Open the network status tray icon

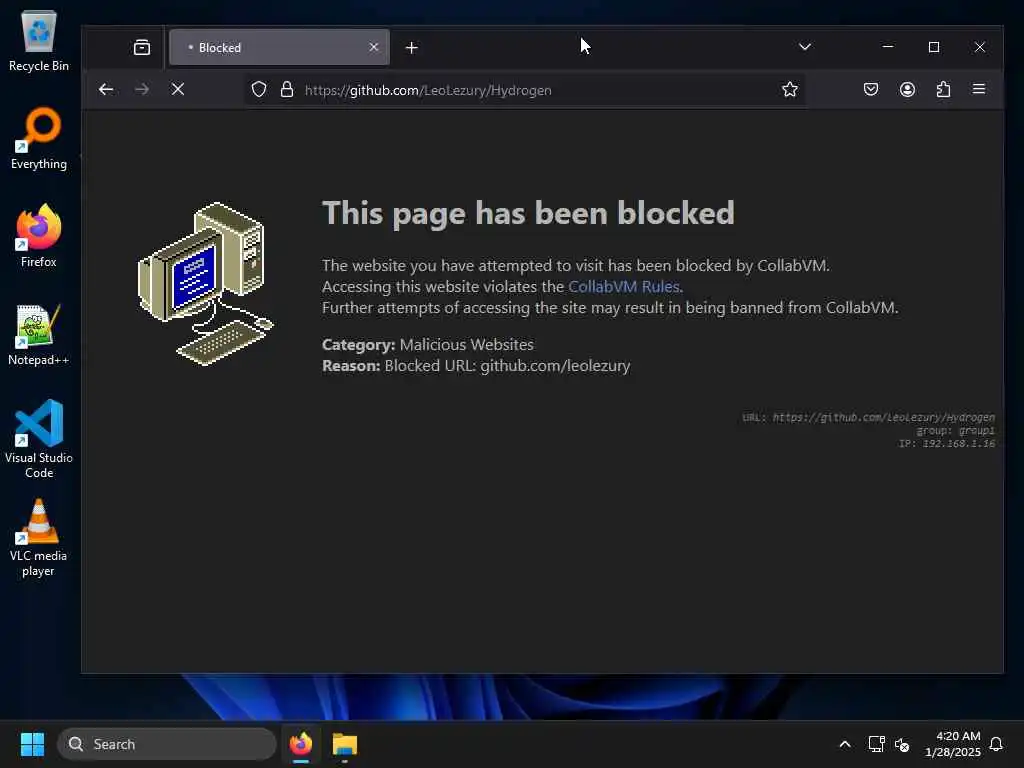coord(876,744)
